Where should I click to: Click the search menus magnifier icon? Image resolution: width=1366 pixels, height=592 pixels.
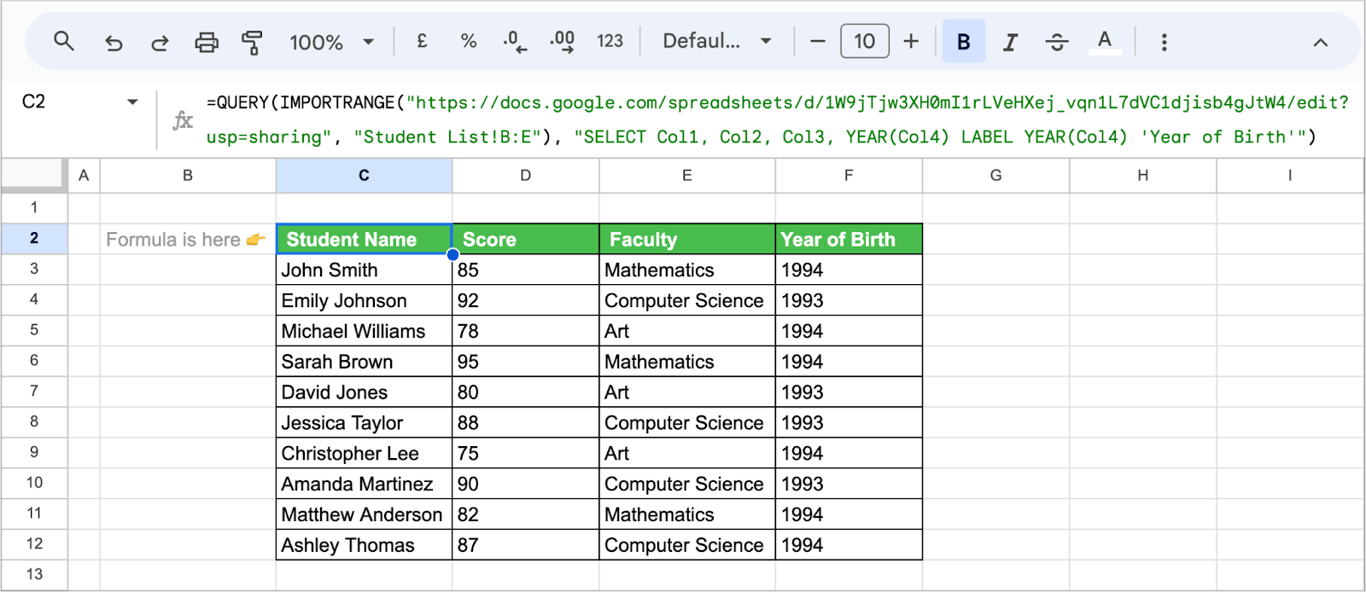(64, 42)
